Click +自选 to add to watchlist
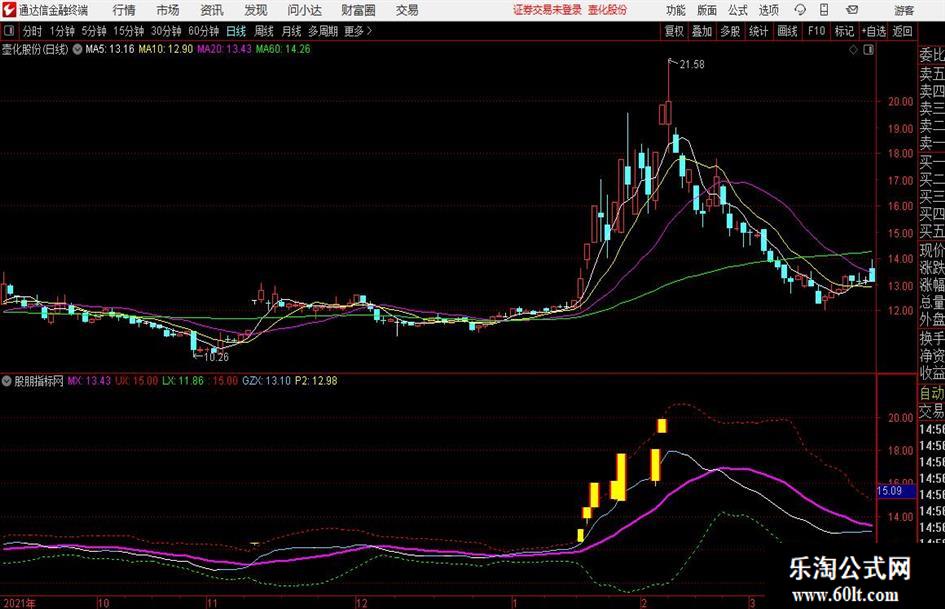The width and height of the screenshot is (945, 609). tap(874, 31)
